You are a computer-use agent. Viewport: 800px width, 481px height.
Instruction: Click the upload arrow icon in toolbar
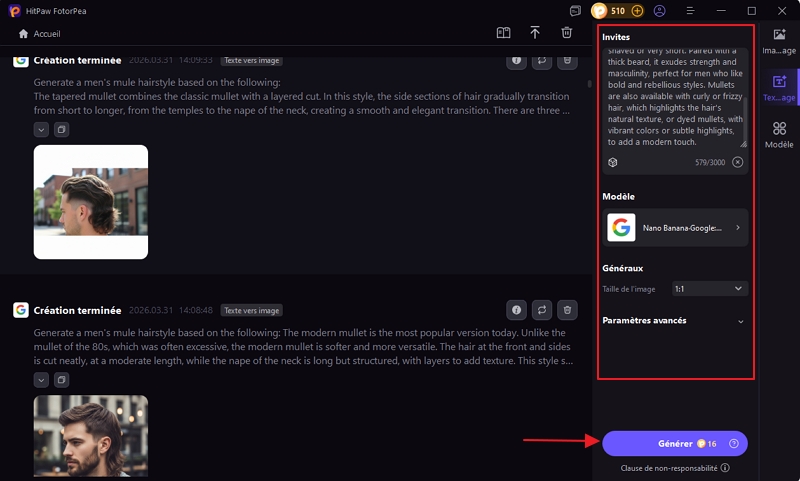click(535, 33)
